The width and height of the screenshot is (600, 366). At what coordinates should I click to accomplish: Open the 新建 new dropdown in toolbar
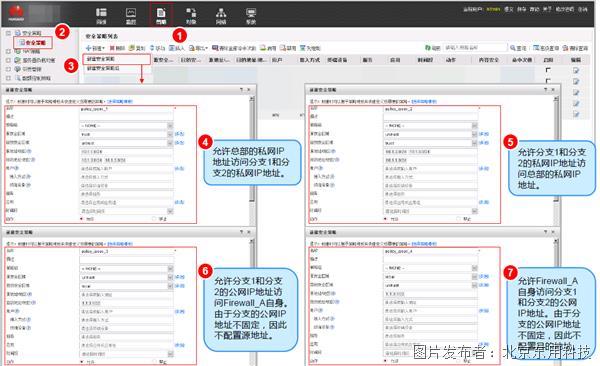click(95, 48)
